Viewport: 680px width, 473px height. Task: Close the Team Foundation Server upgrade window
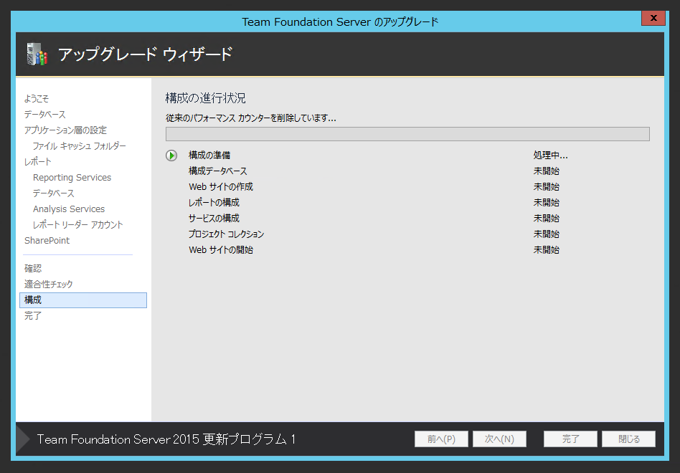point(653,18)
